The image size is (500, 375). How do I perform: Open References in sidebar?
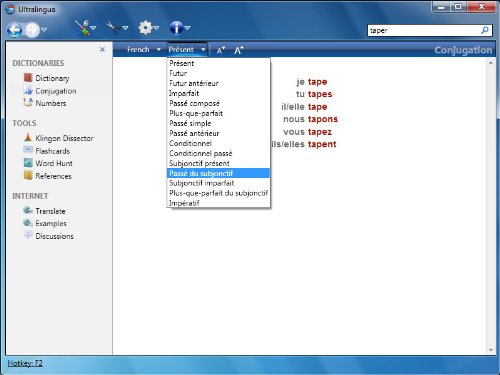pyautogui.click(x=53, y=176)
